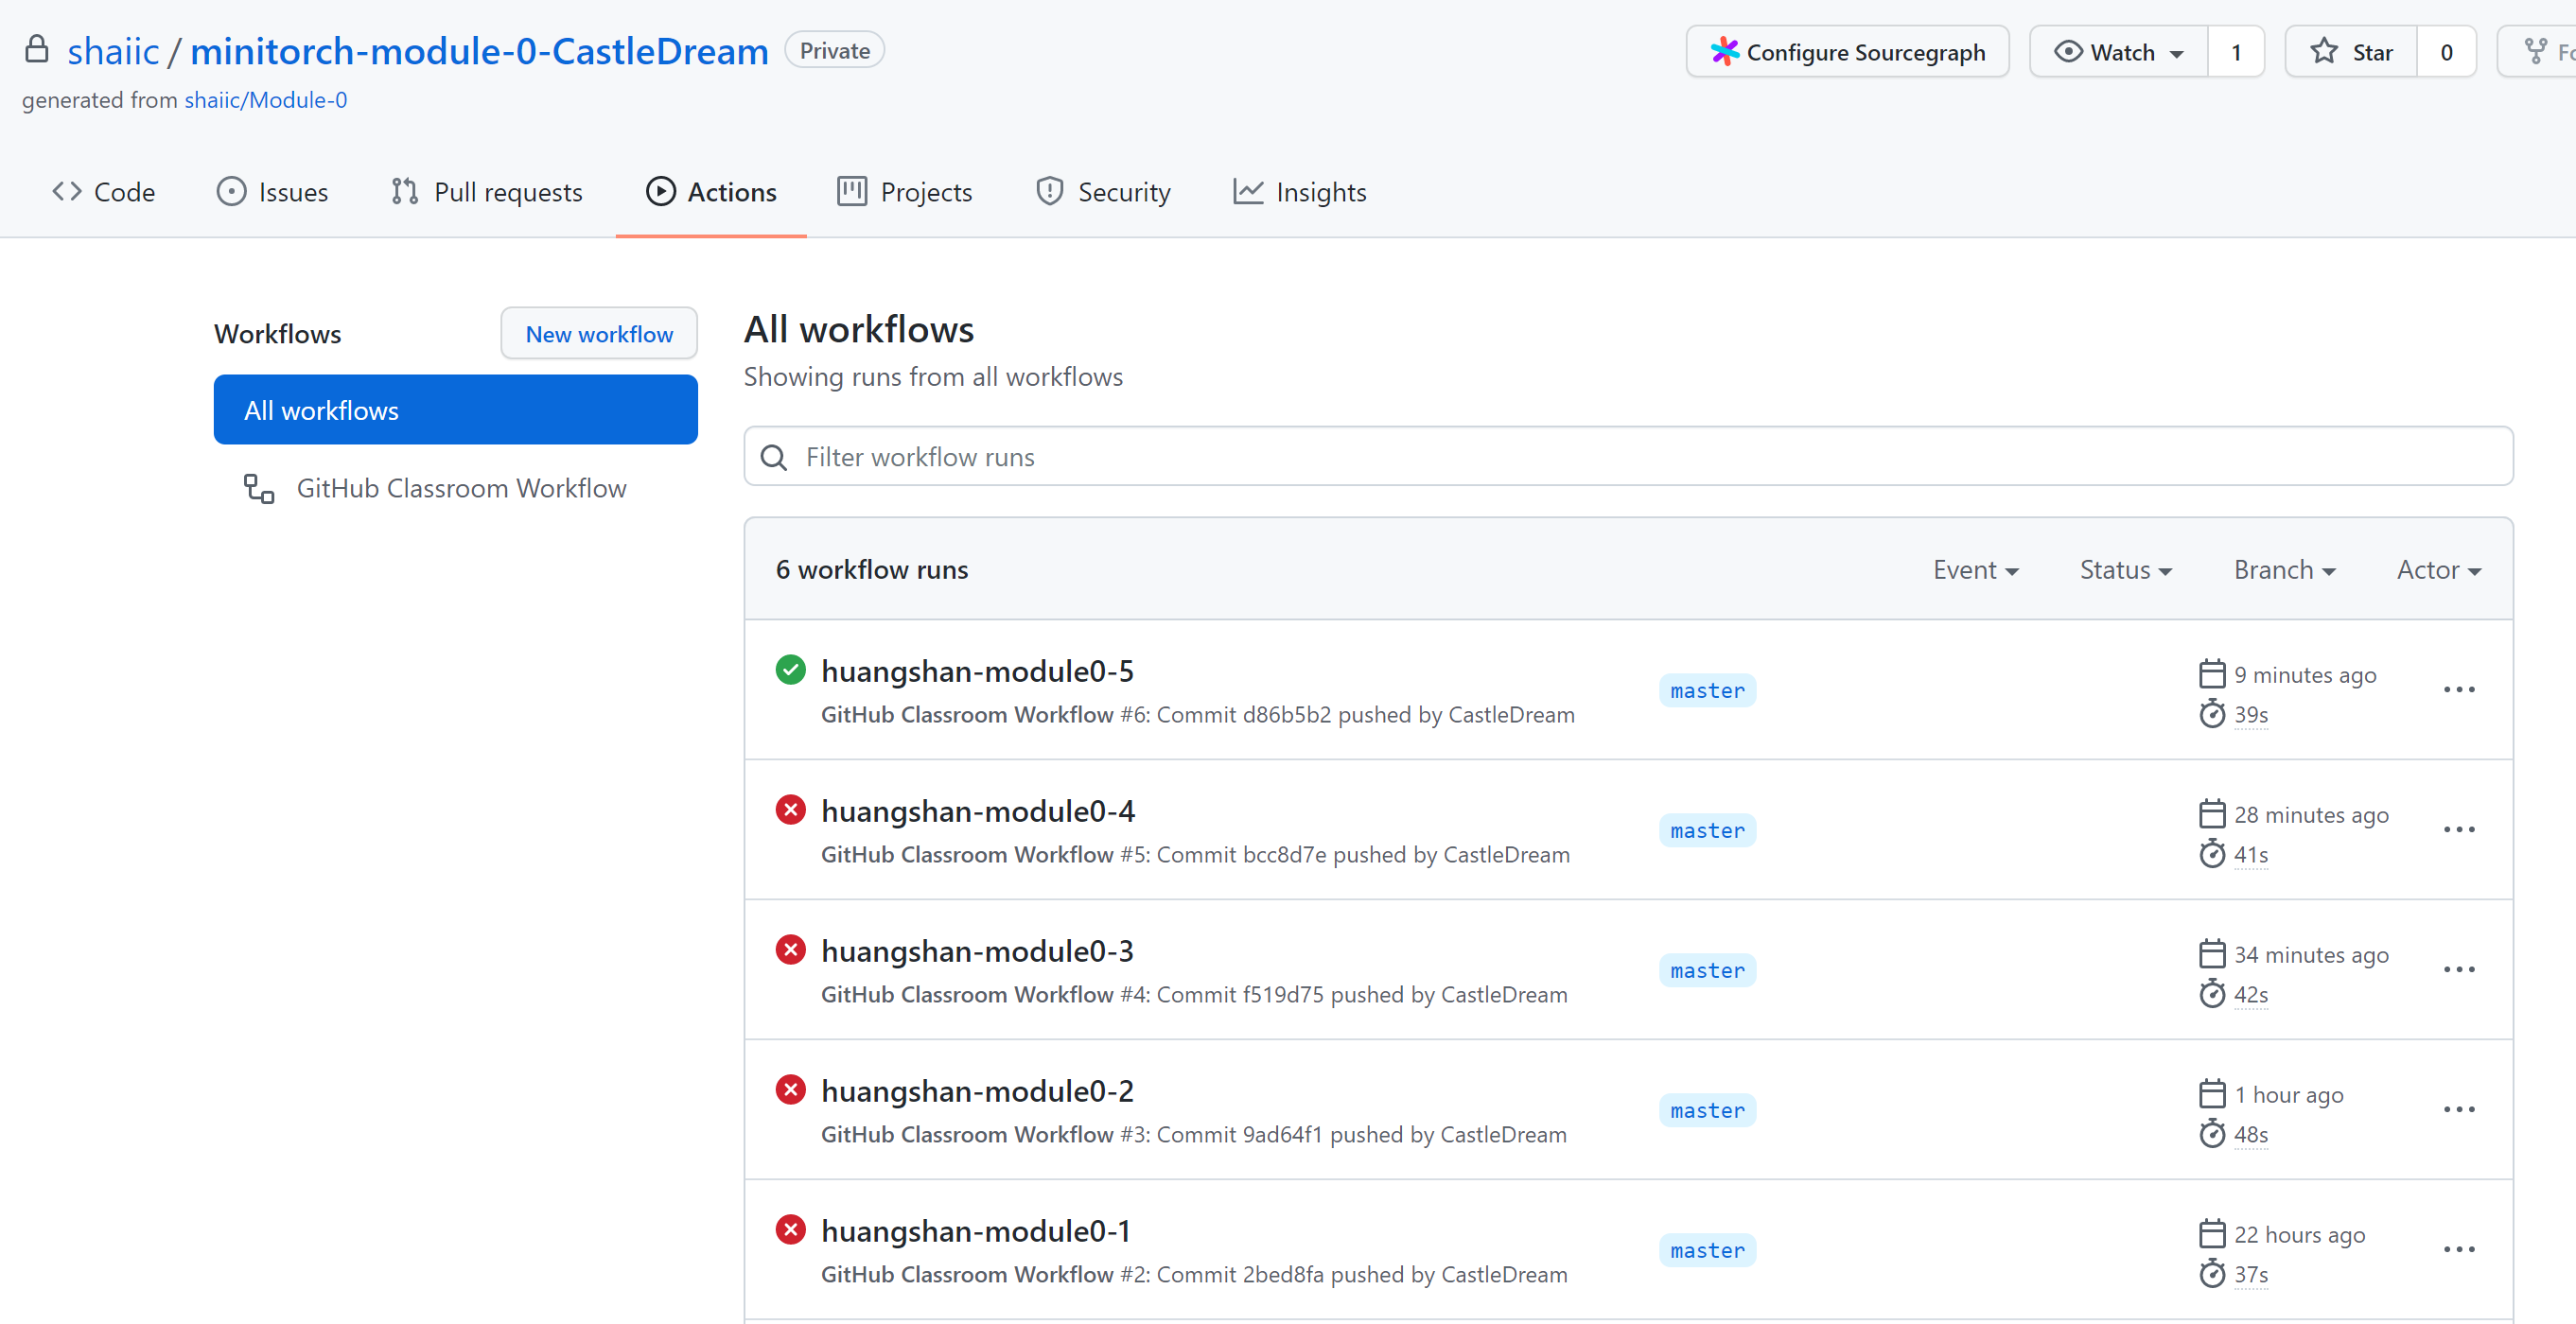The height and width of the screenshot is (1324, 2576).
Task: Click the green success checkmark on huangshan-module0-5
Action: tap(790, 669)
